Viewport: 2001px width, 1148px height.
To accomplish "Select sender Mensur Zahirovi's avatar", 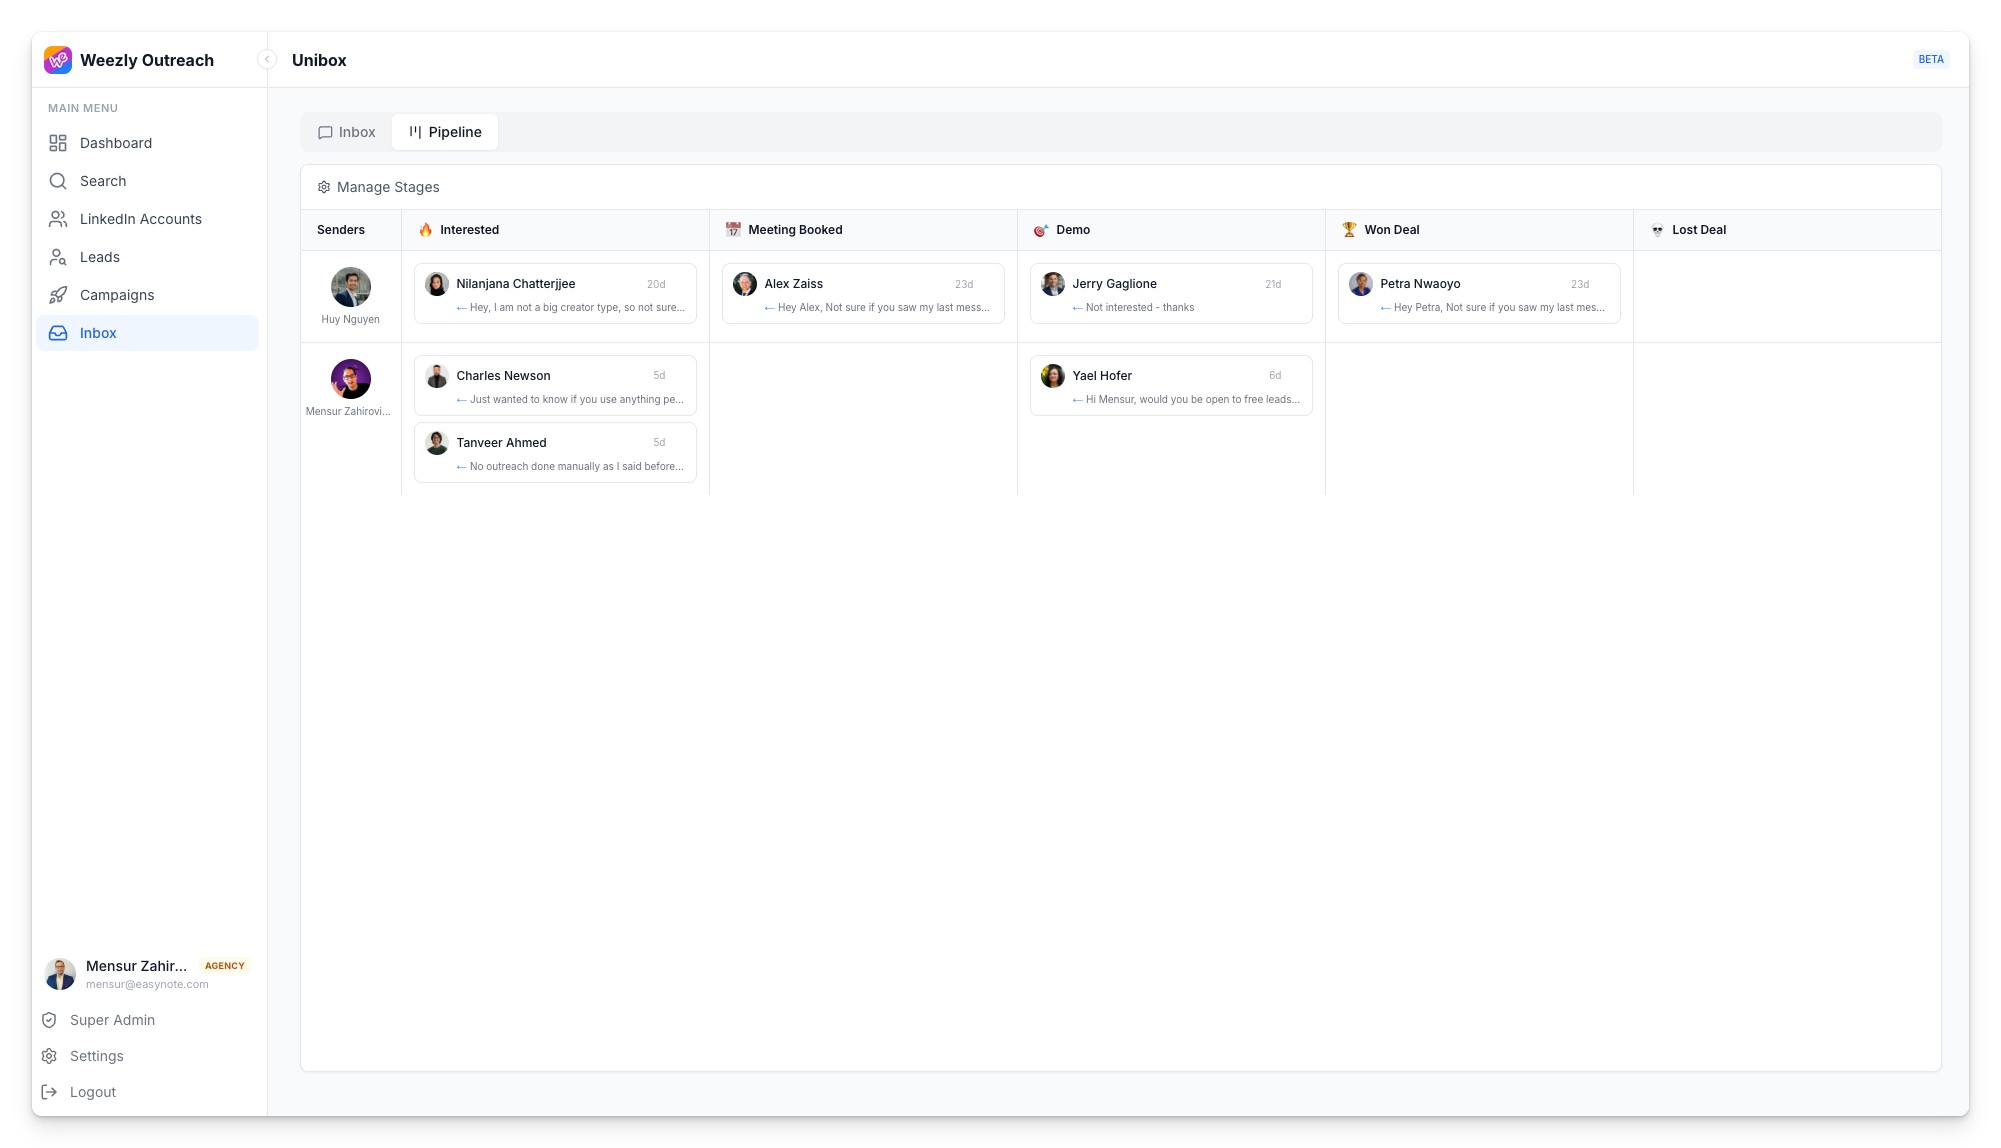I will pyautogui.click(x=351, y=379).
